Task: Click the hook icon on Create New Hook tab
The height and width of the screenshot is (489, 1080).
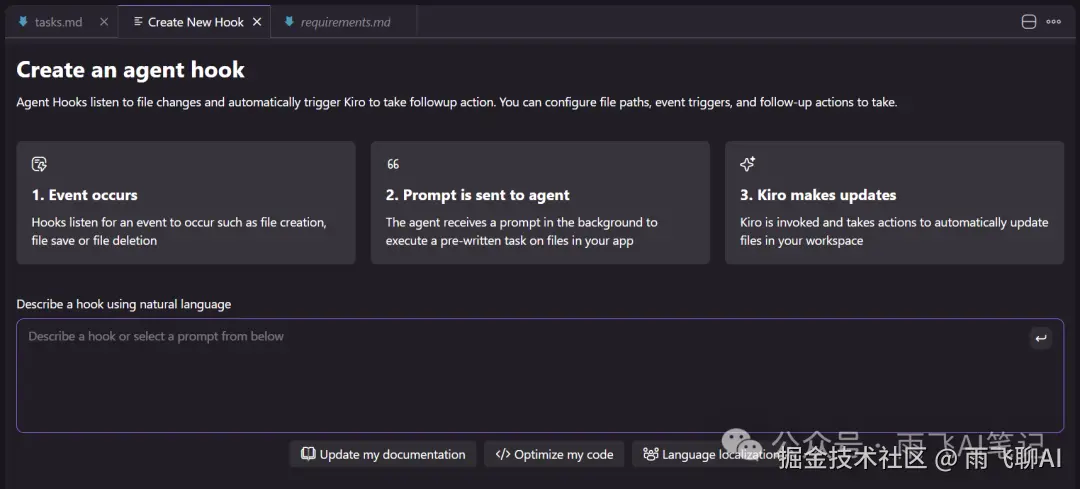Action: (138, 21)
